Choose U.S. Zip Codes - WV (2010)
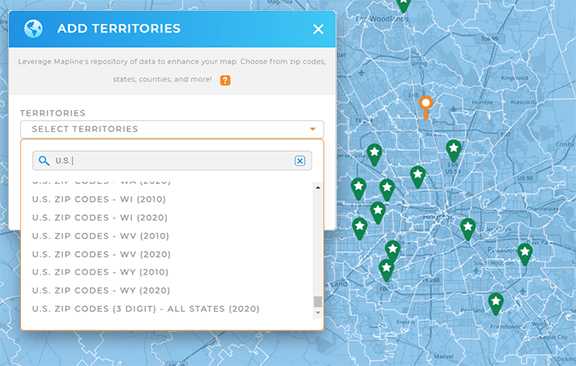Viewport: 576px width, 366px height. pyautogui.click(x=100, y=236)
